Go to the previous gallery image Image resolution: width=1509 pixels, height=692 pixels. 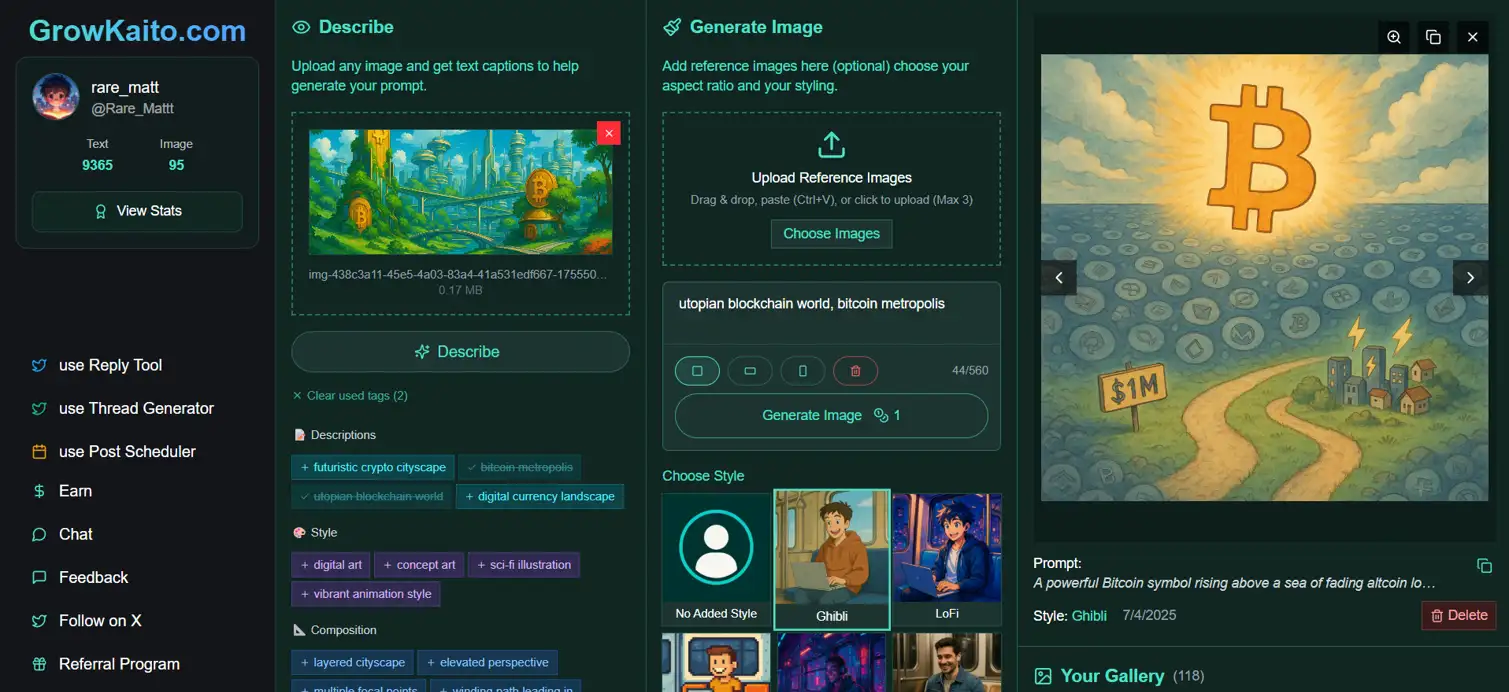pos(1059,278)
